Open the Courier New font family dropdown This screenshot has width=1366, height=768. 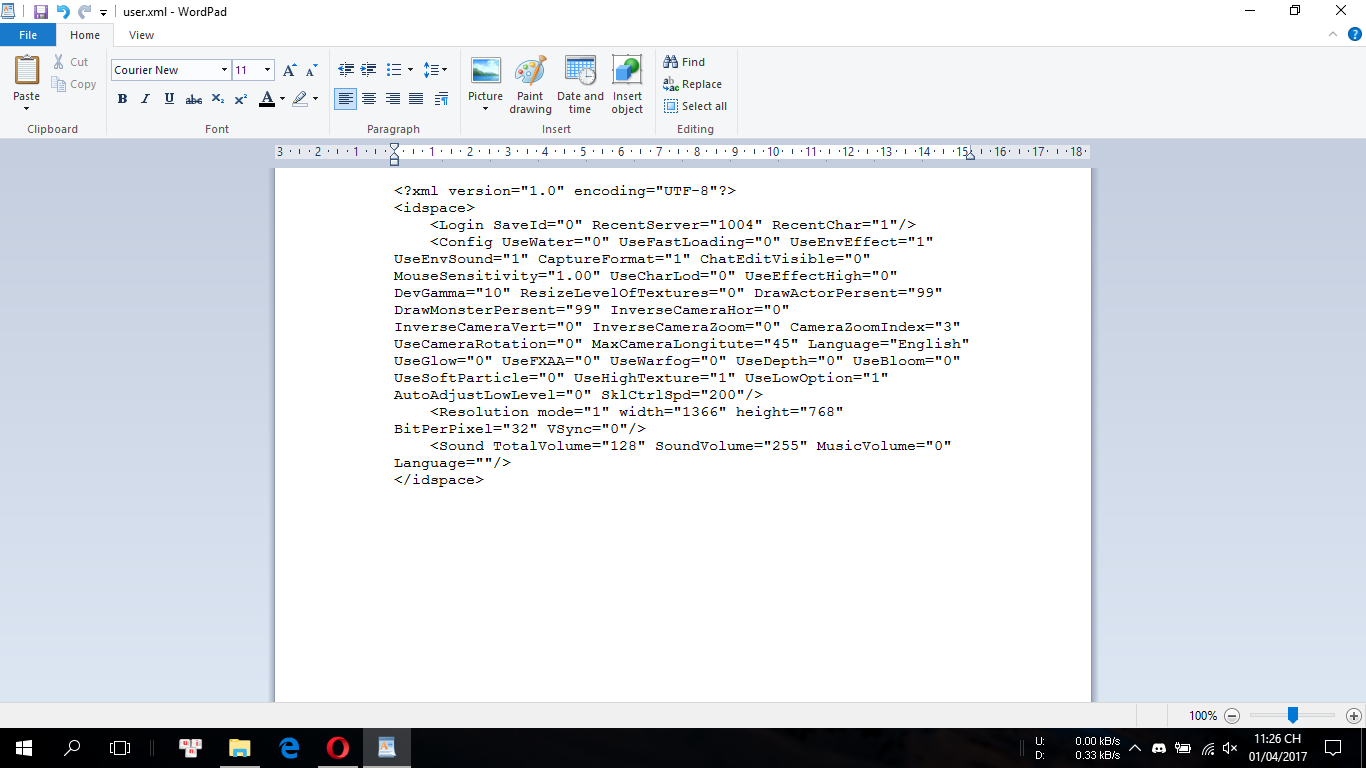click(x=224, y=70)
